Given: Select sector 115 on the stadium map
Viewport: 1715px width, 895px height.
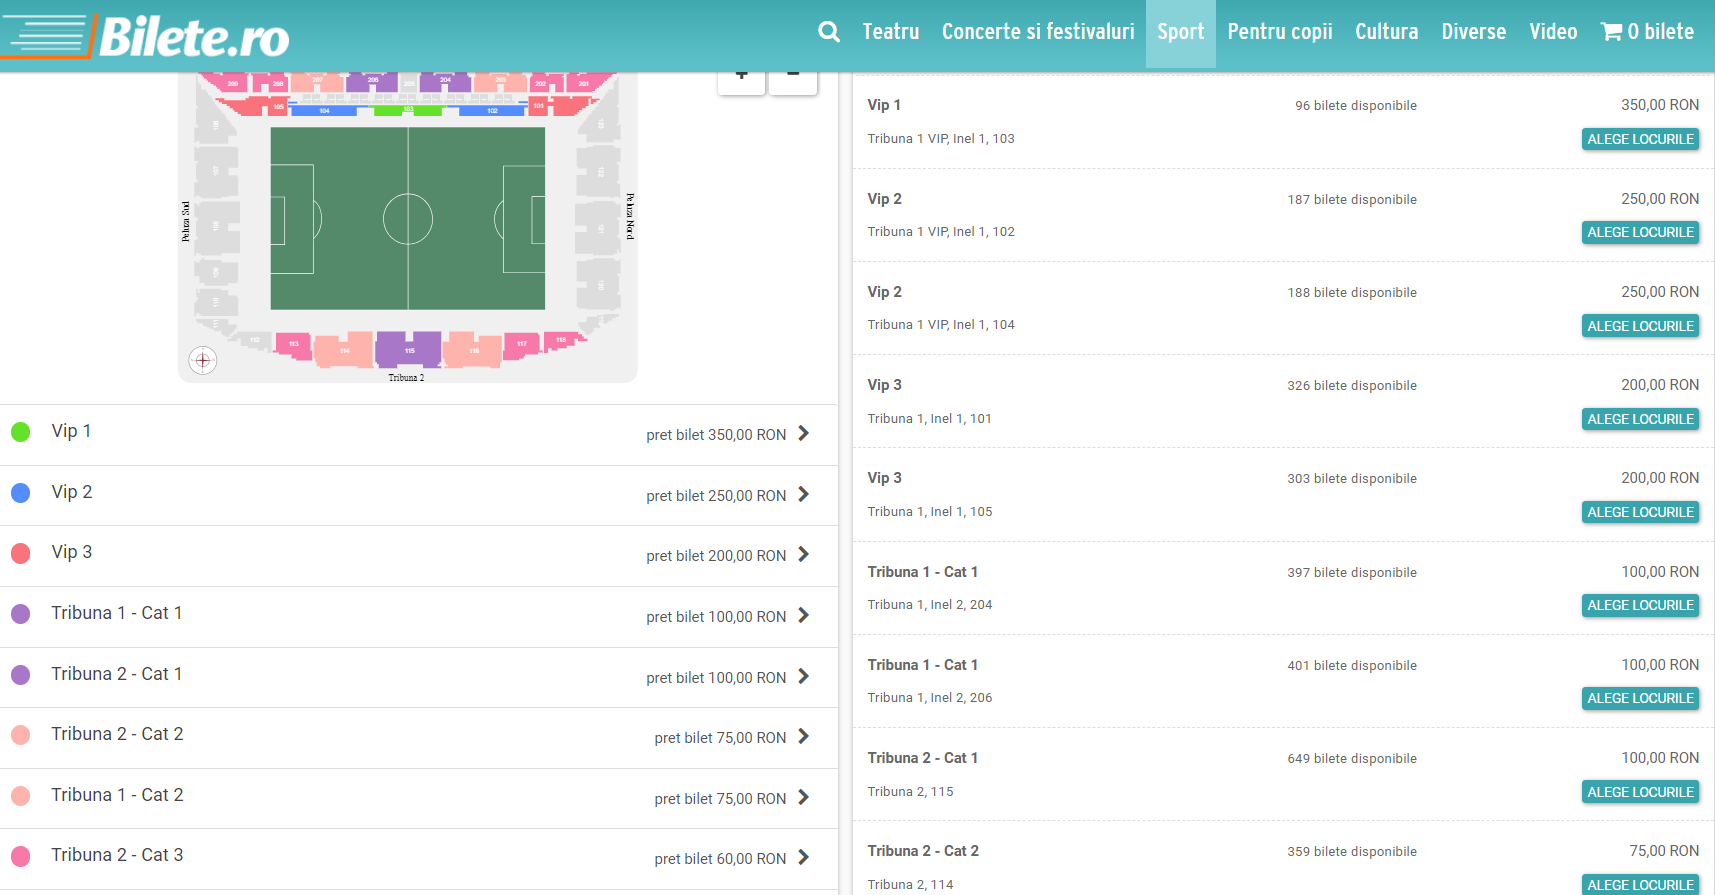Looking at the screenshot, I should click(x=408, y=350).
